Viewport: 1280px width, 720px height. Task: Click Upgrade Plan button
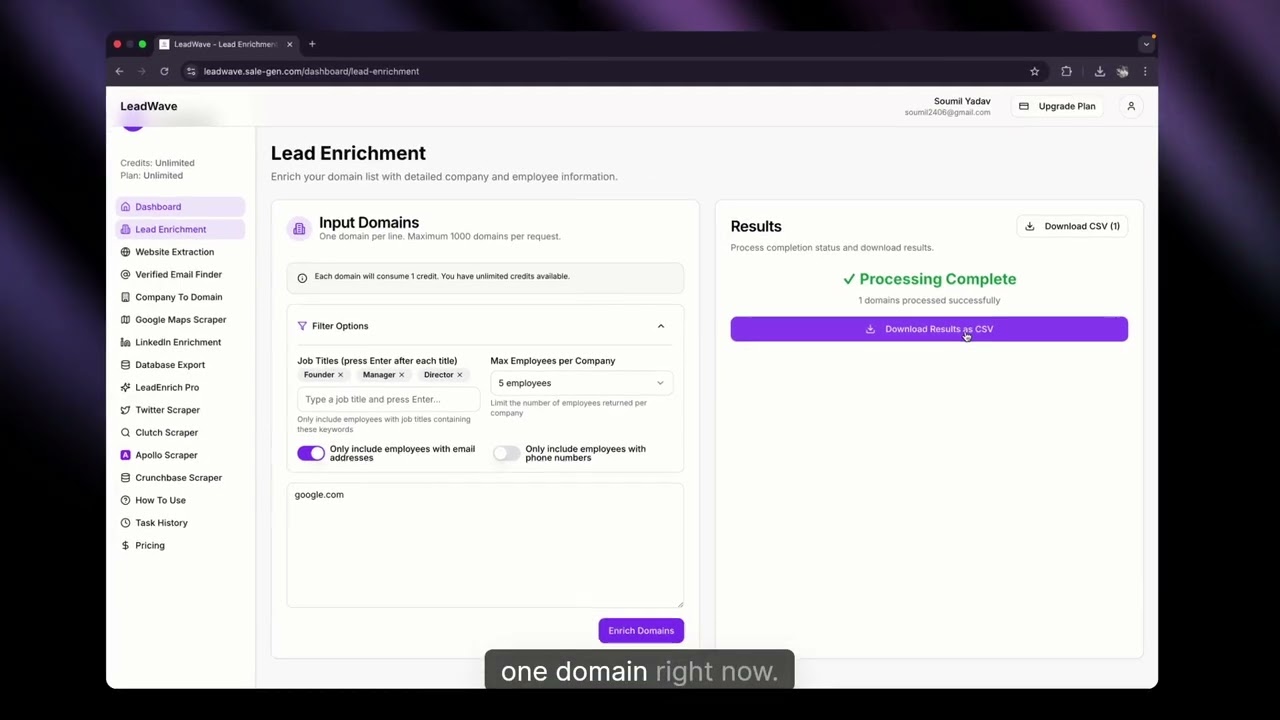[x=1057, y=106]
